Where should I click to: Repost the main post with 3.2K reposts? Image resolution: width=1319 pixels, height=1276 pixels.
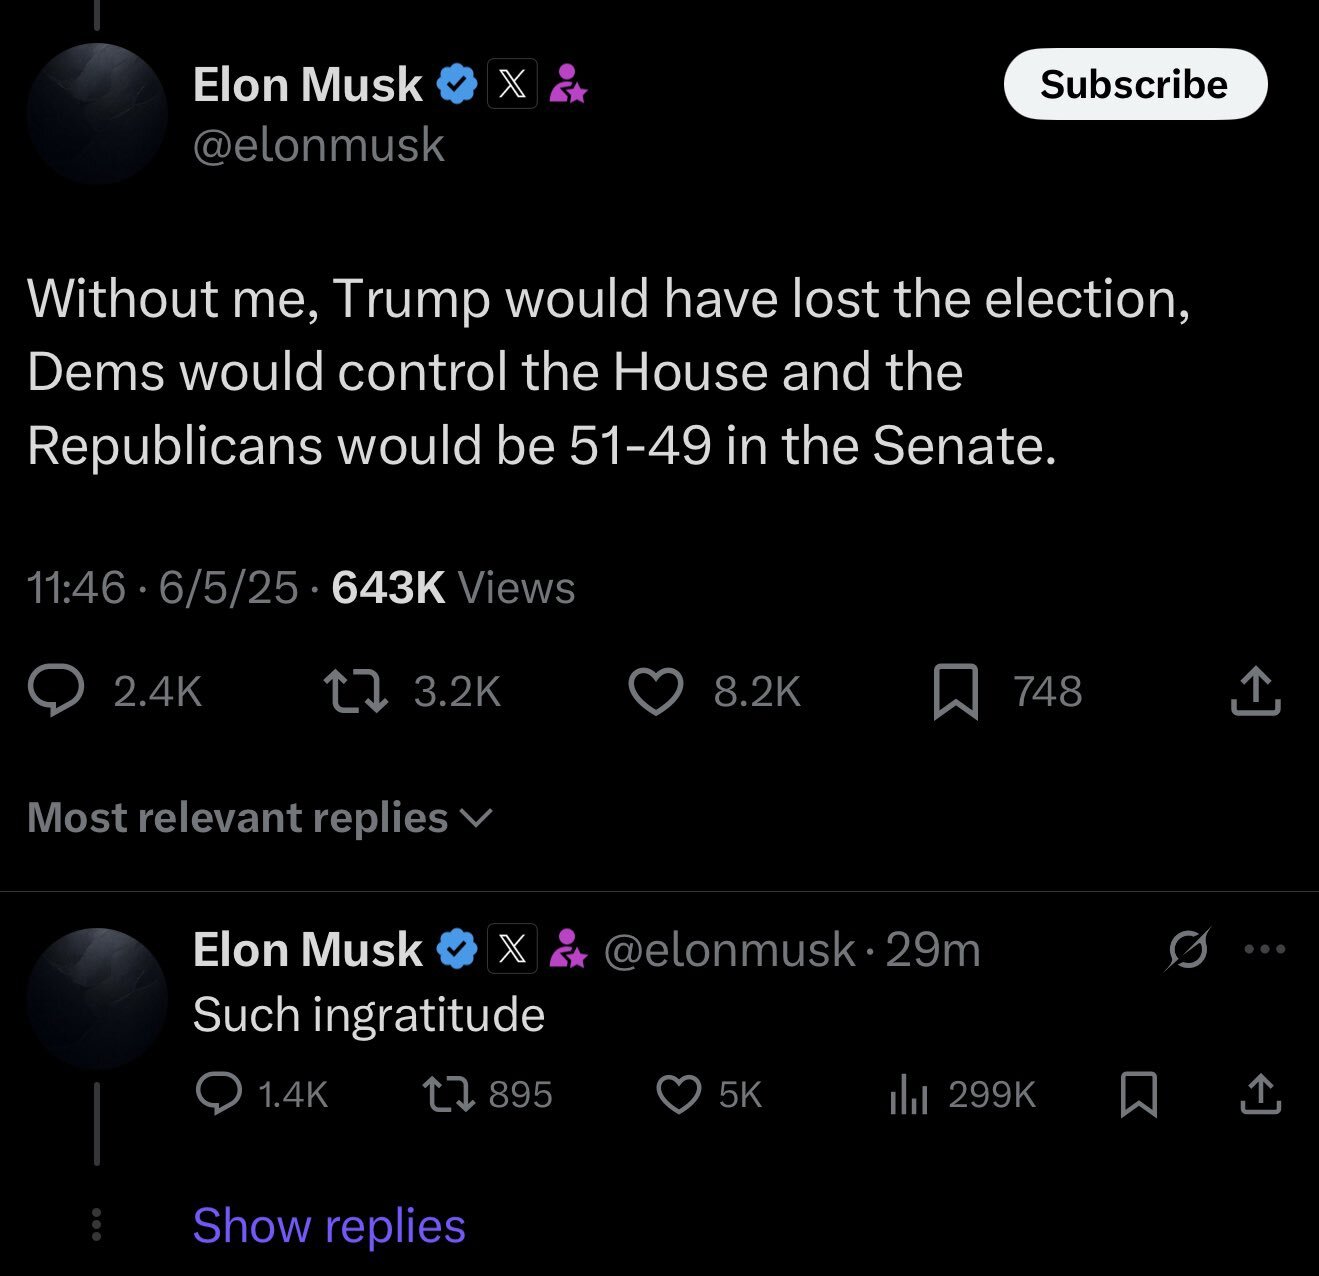coord(356,692)
